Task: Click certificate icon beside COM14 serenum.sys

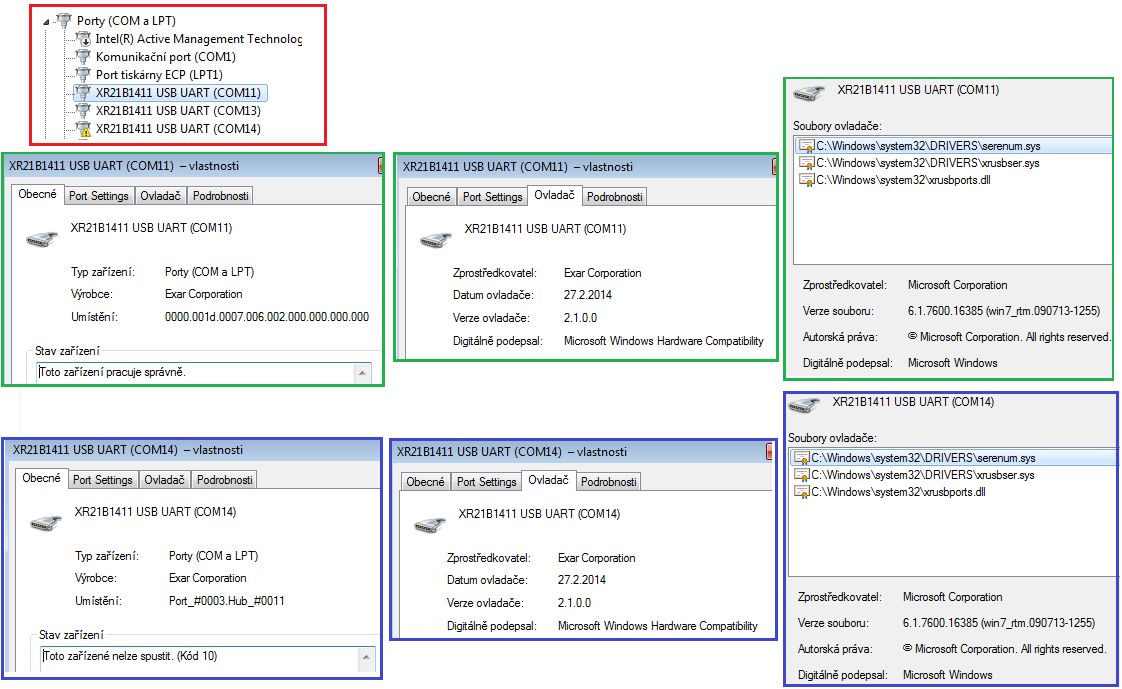Action: tap(801, 458)
